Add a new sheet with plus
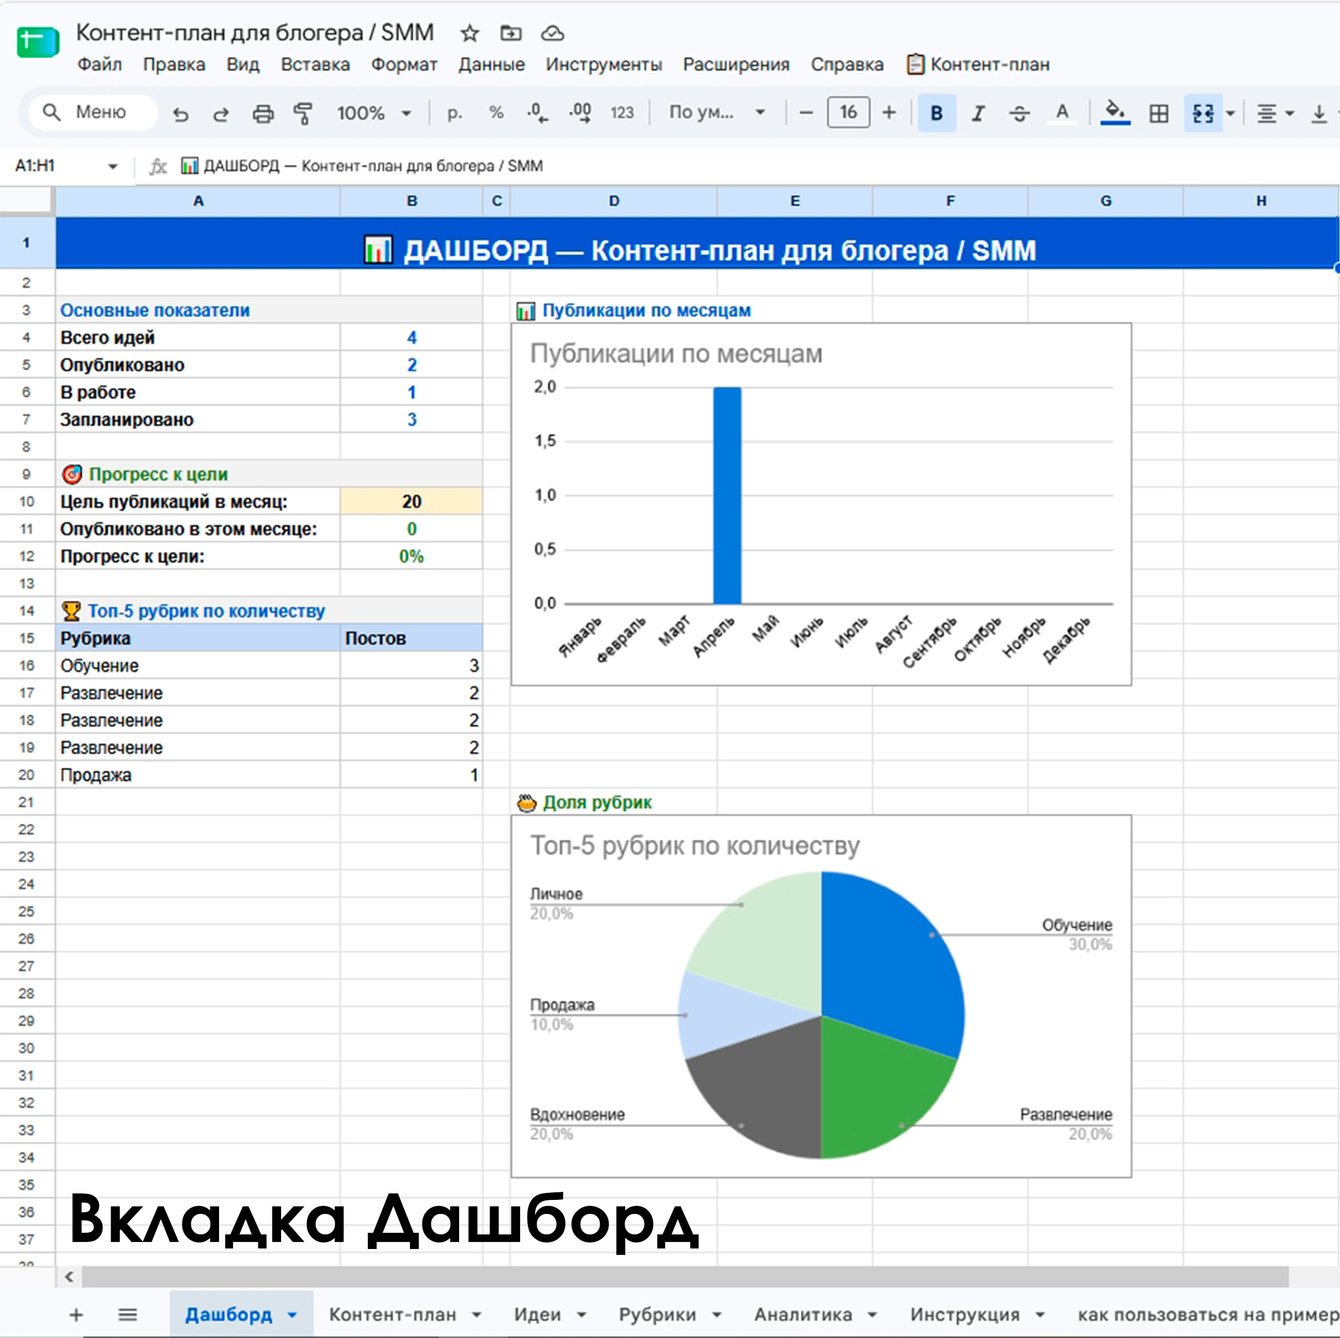The image size is (1340, 1338). (x=76, y=1315)
